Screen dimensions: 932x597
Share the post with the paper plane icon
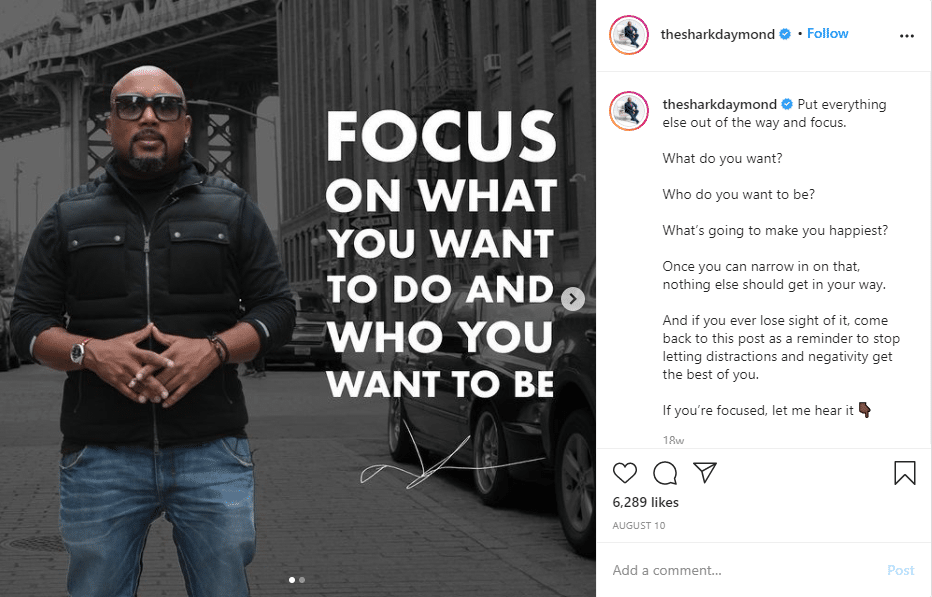704,472
